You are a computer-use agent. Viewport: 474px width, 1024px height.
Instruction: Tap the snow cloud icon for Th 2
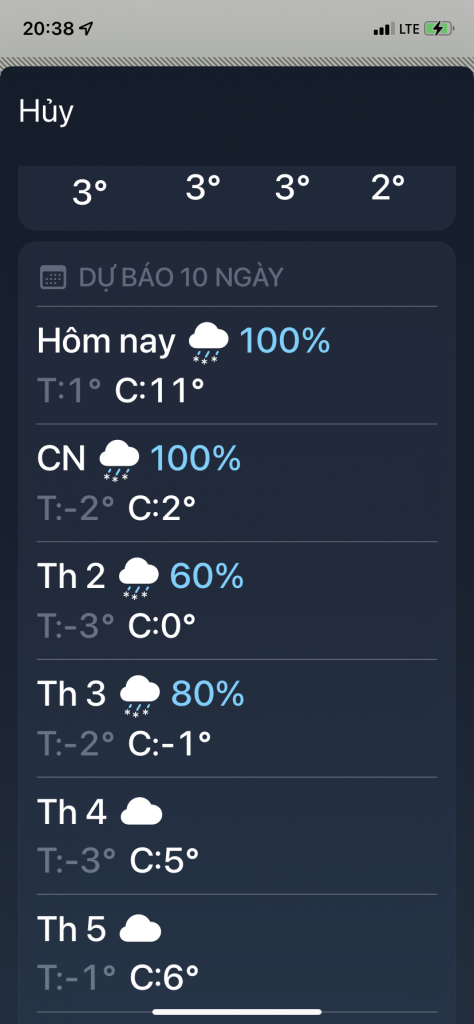[x=139, y=579]
